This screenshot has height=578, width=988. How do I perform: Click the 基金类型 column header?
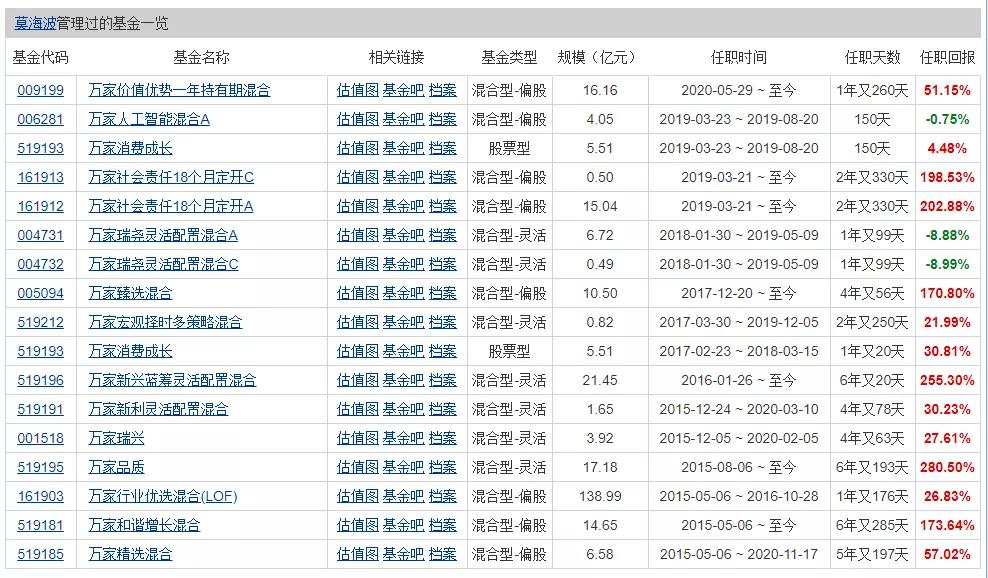(509, 57)
